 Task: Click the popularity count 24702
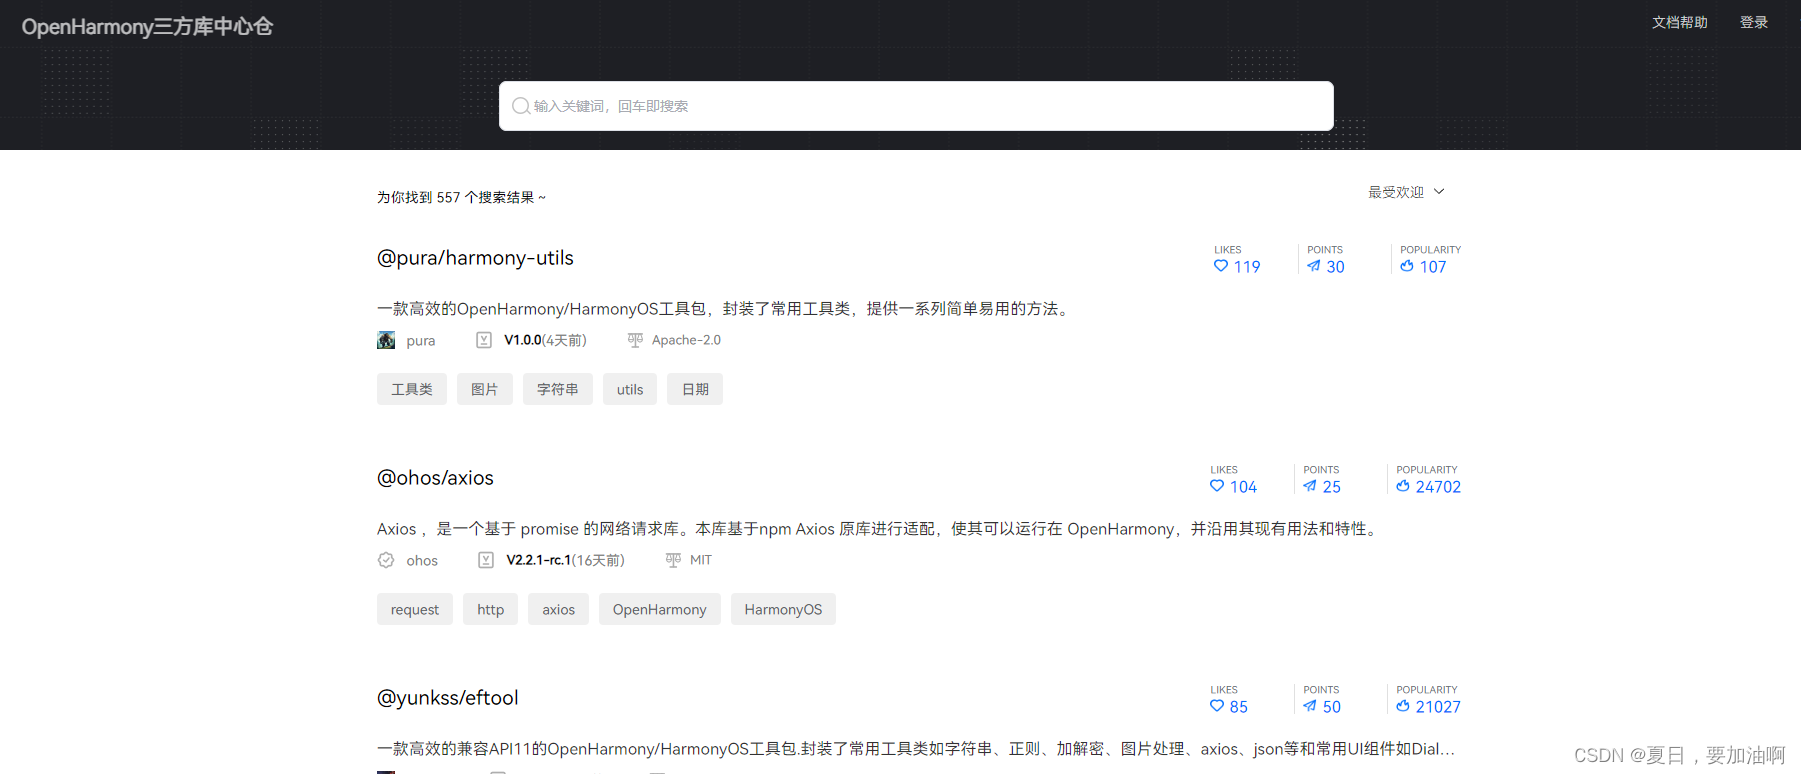(x=1438, y=487)
